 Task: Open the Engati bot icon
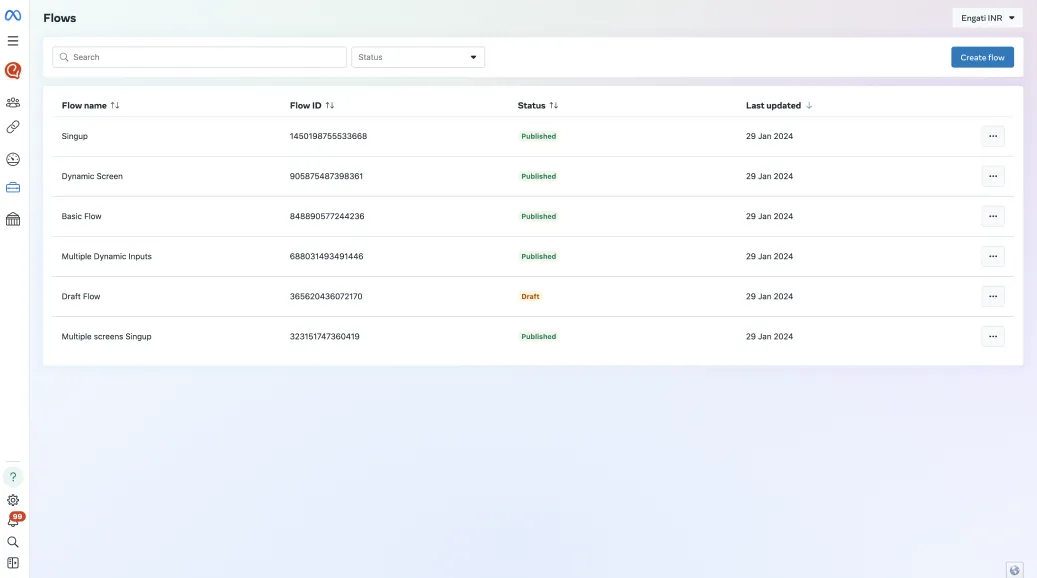tap(12, 71)
